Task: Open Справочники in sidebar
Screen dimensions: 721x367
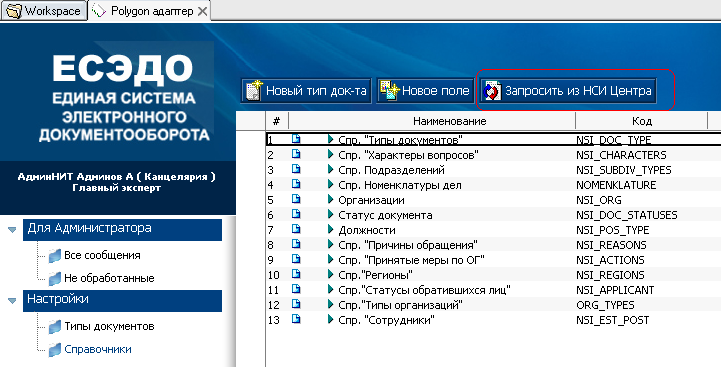Action: click(97, 349)
